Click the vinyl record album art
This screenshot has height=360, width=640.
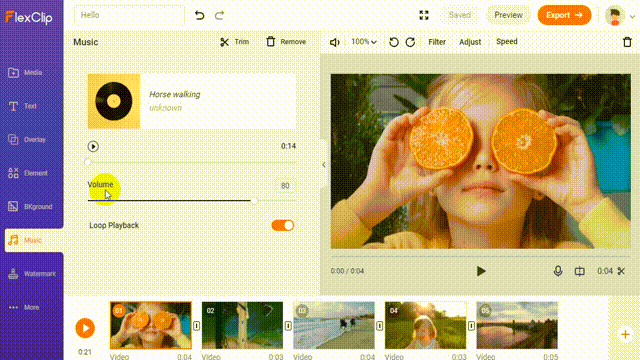114,101
